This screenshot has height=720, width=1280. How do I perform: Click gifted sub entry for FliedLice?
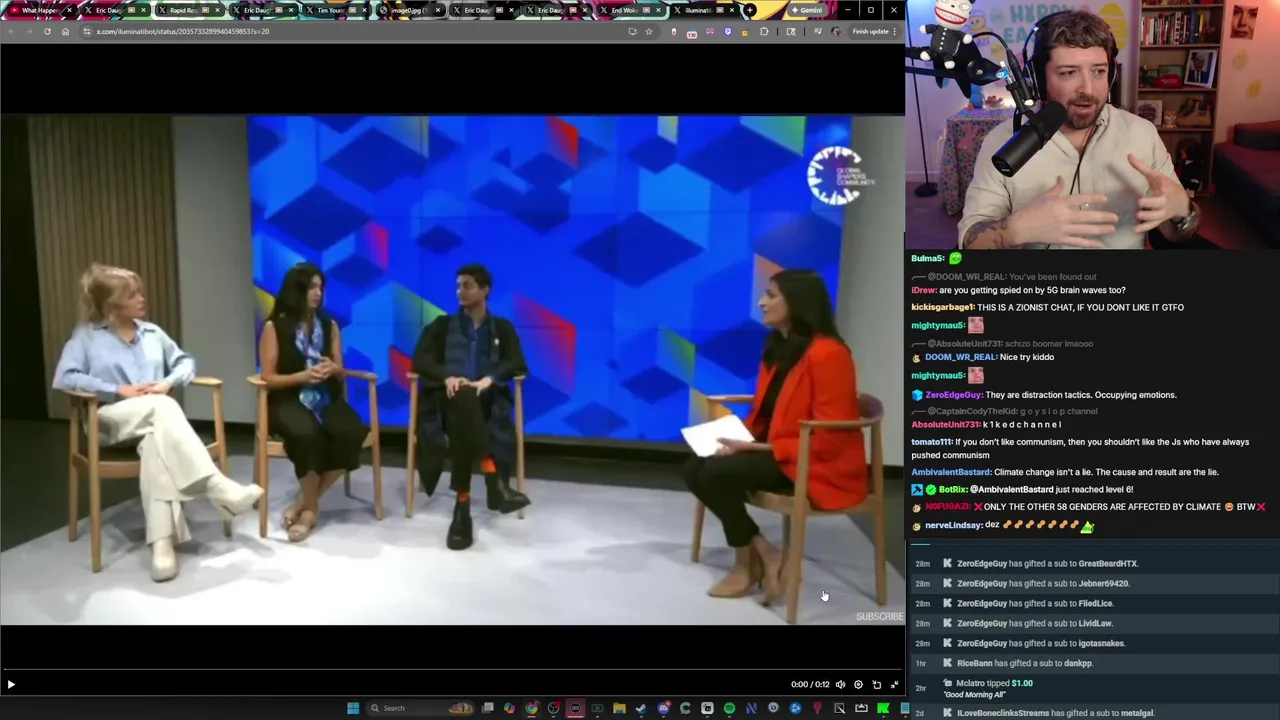tap(1035, 603)
